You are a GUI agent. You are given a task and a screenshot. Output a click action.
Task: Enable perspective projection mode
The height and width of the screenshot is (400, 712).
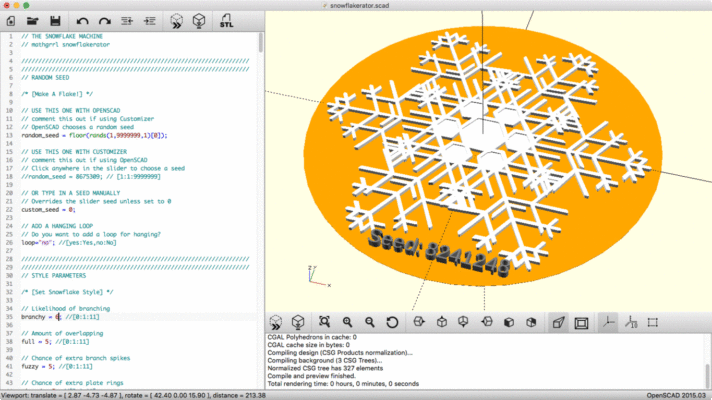click(x=556, y=322)
